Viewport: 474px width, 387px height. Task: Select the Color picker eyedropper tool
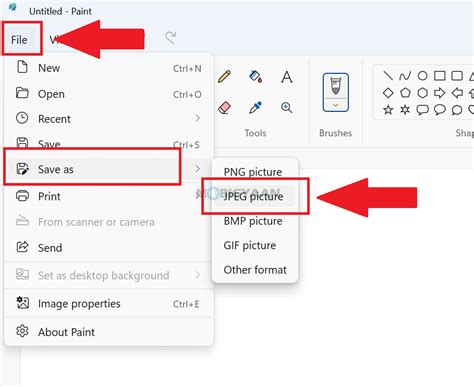pyautogui.click(x=255, y=108)
